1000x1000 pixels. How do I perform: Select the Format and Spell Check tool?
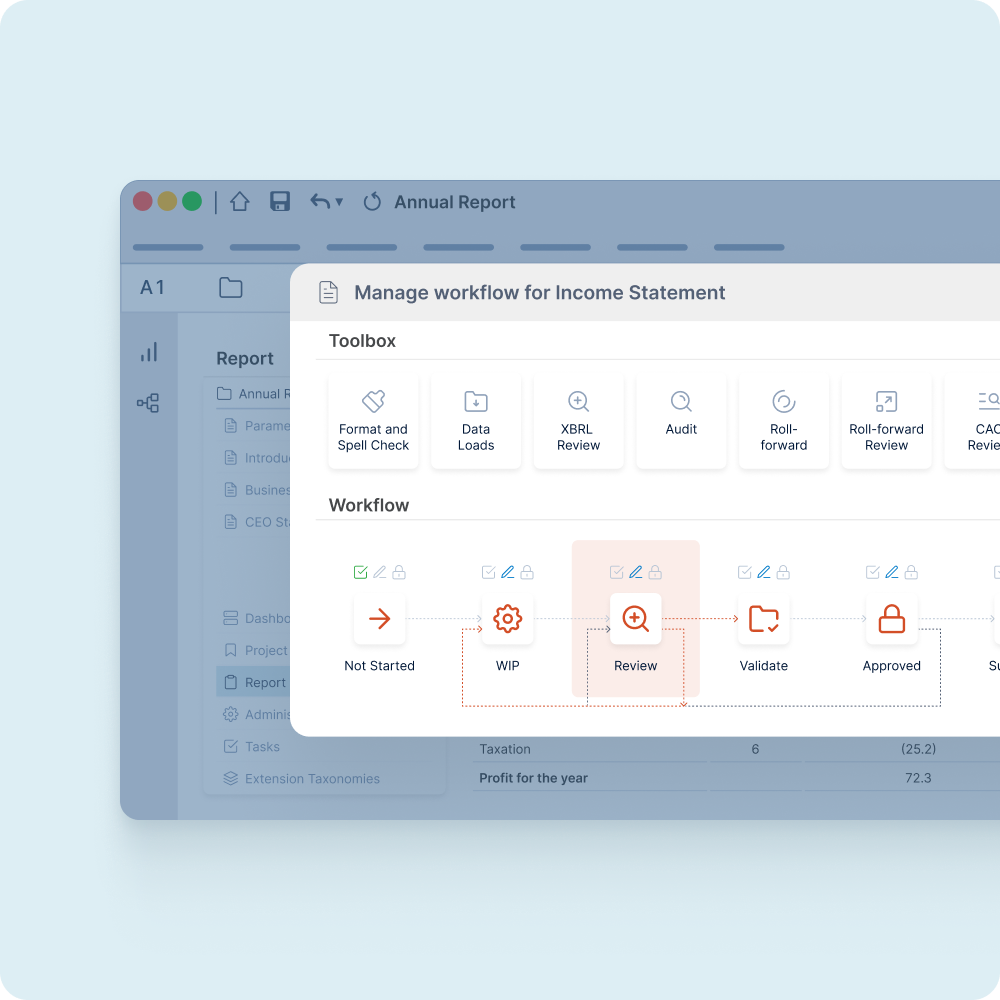pyautogui.click(x=373, y=420)
